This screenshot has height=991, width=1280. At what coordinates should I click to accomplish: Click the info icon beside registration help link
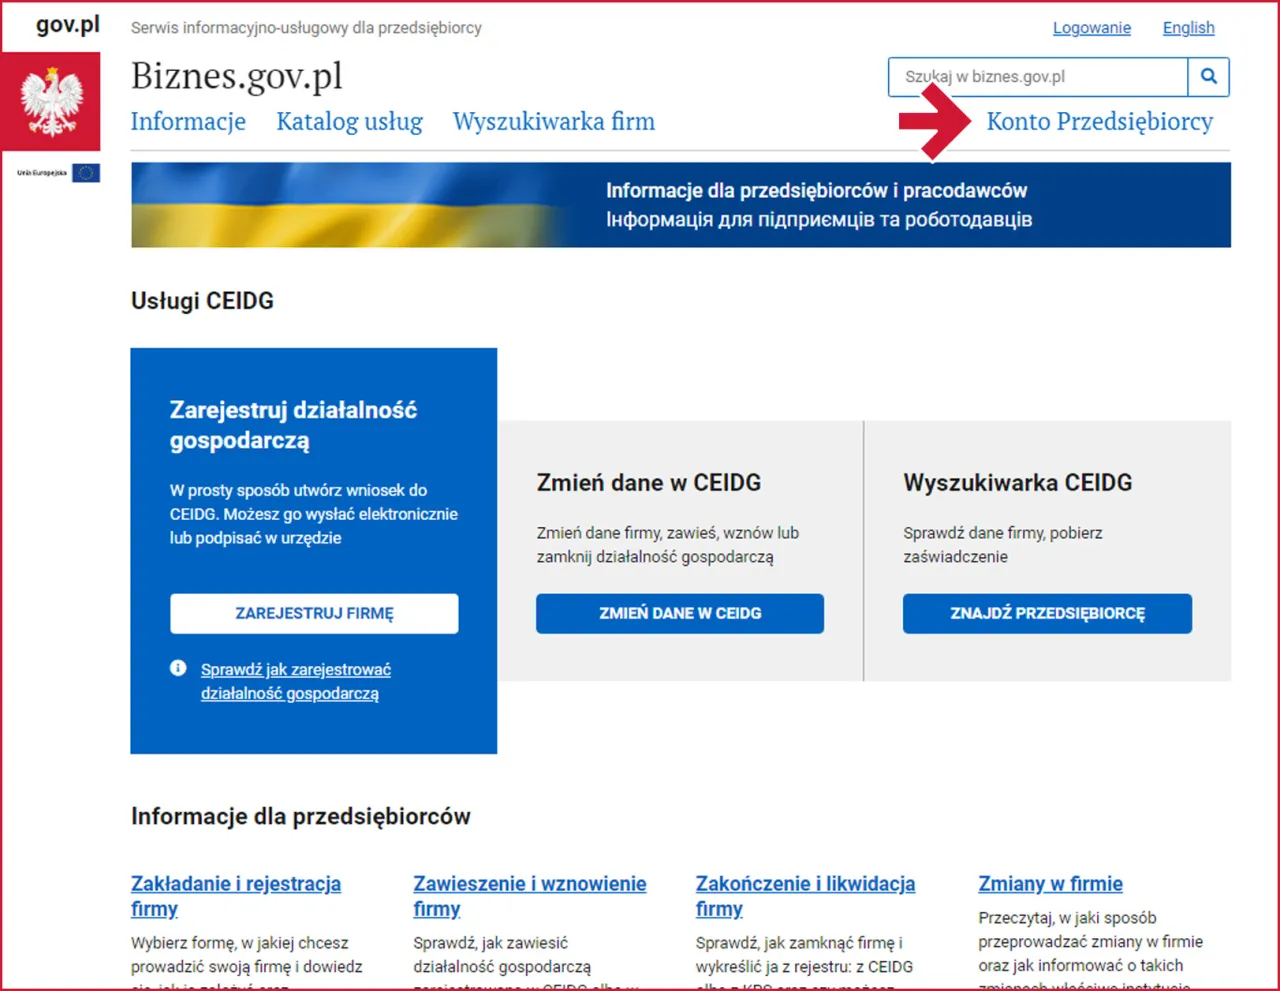click(x=178, y=667)
